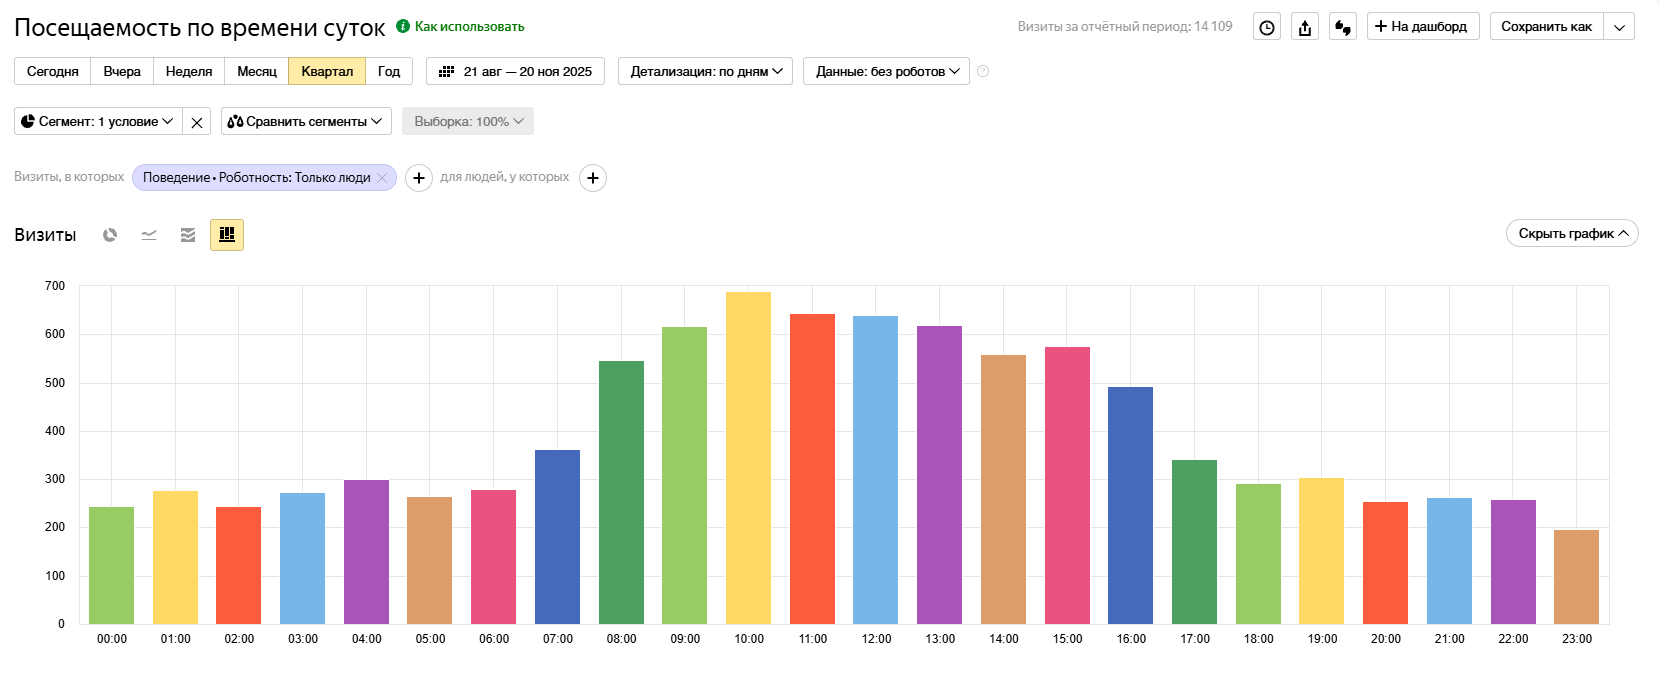
Task: Click the light blue 12:00 bar
Action: (875, 470)
